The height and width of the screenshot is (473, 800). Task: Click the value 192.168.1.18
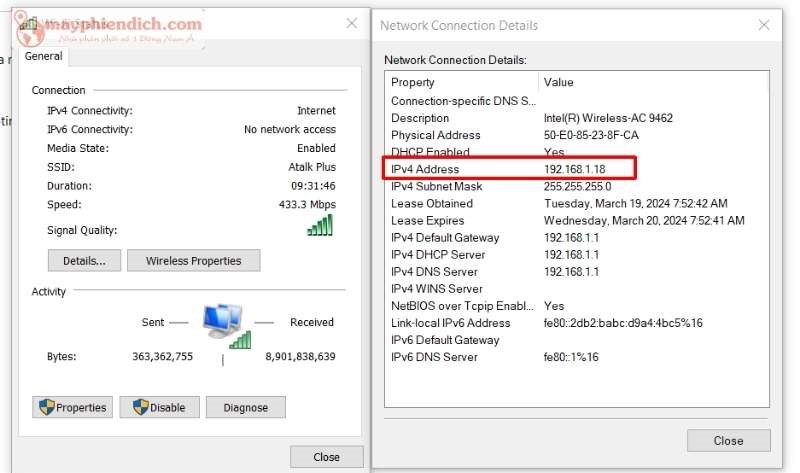click(574, 169)
